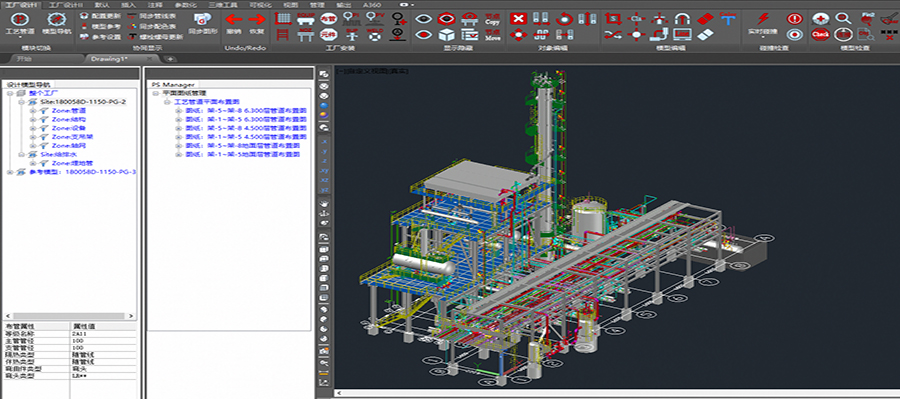Viewport: 900px width, 399px height.
Task: Click the red exclamation collision icon
Action: (794, 19)
